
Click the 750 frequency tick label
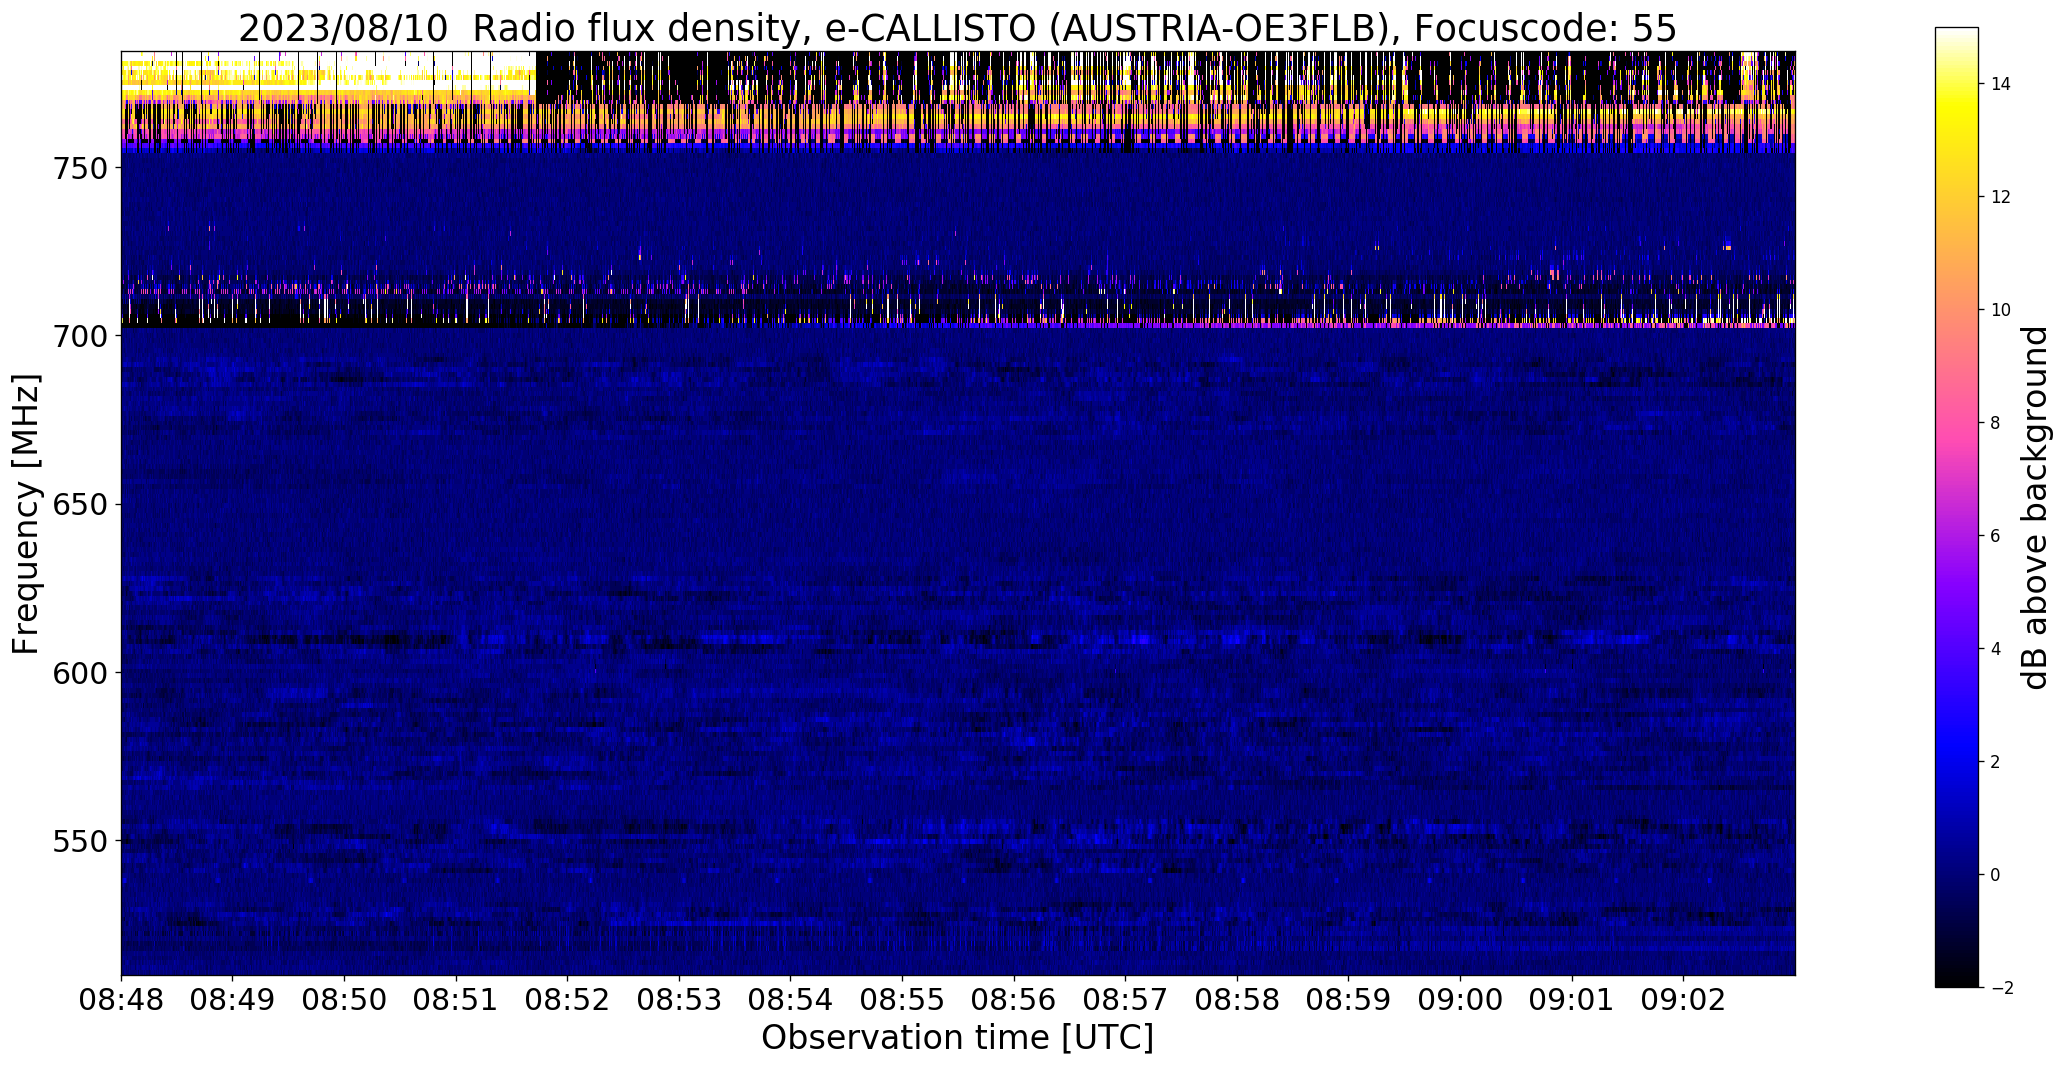click(x=80, y=169)
